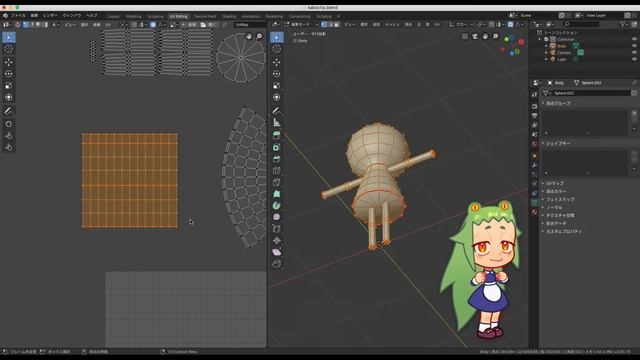Expand the 頂点カラー panel
Viewport: 640px width, 360px height.
point(556,191)
